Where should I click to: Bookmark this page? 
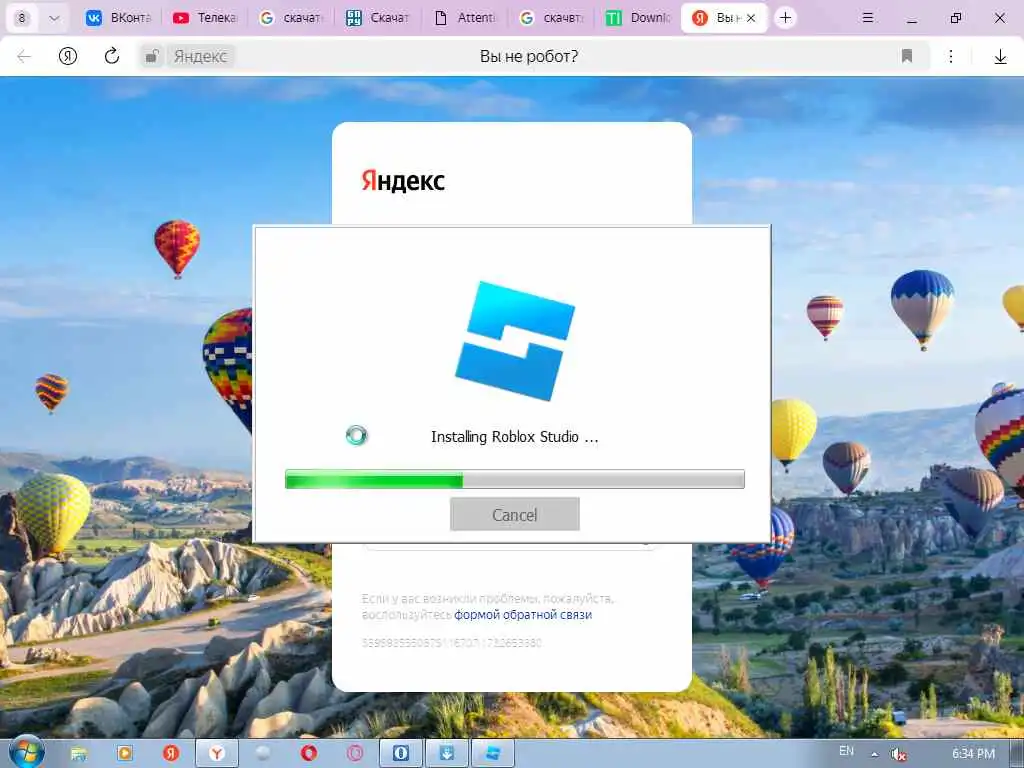[906, 56]
